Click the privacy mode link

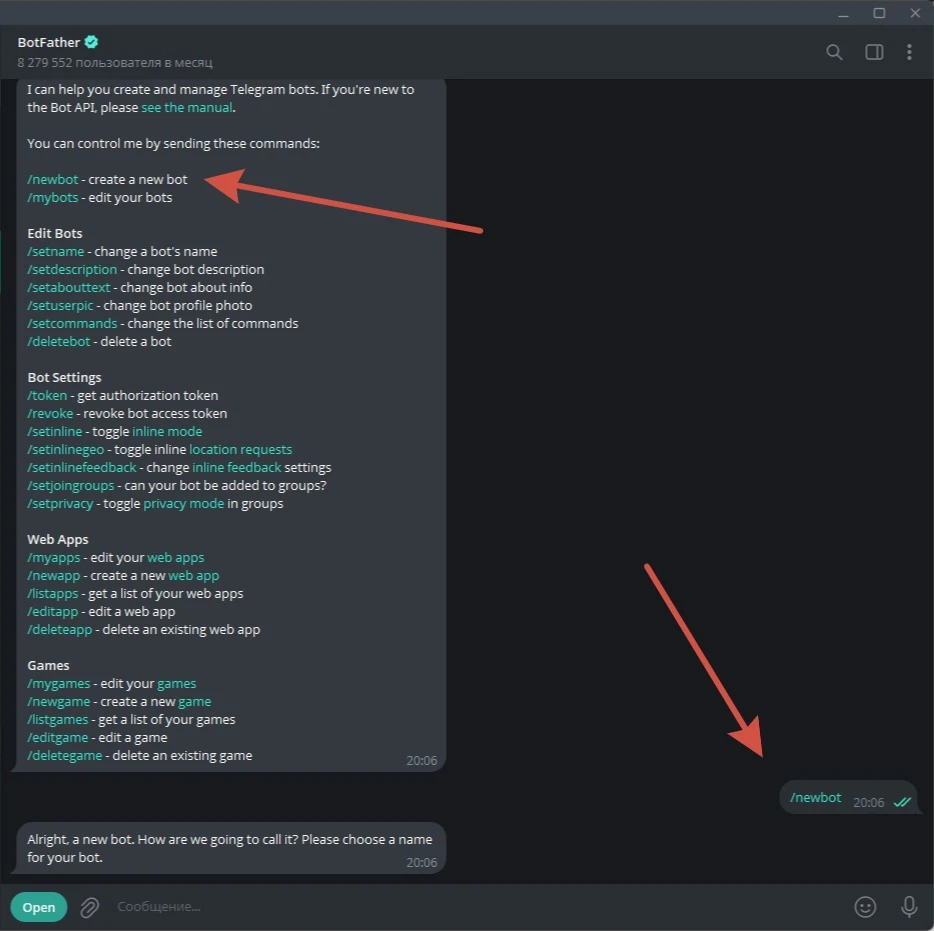(183, 504)
